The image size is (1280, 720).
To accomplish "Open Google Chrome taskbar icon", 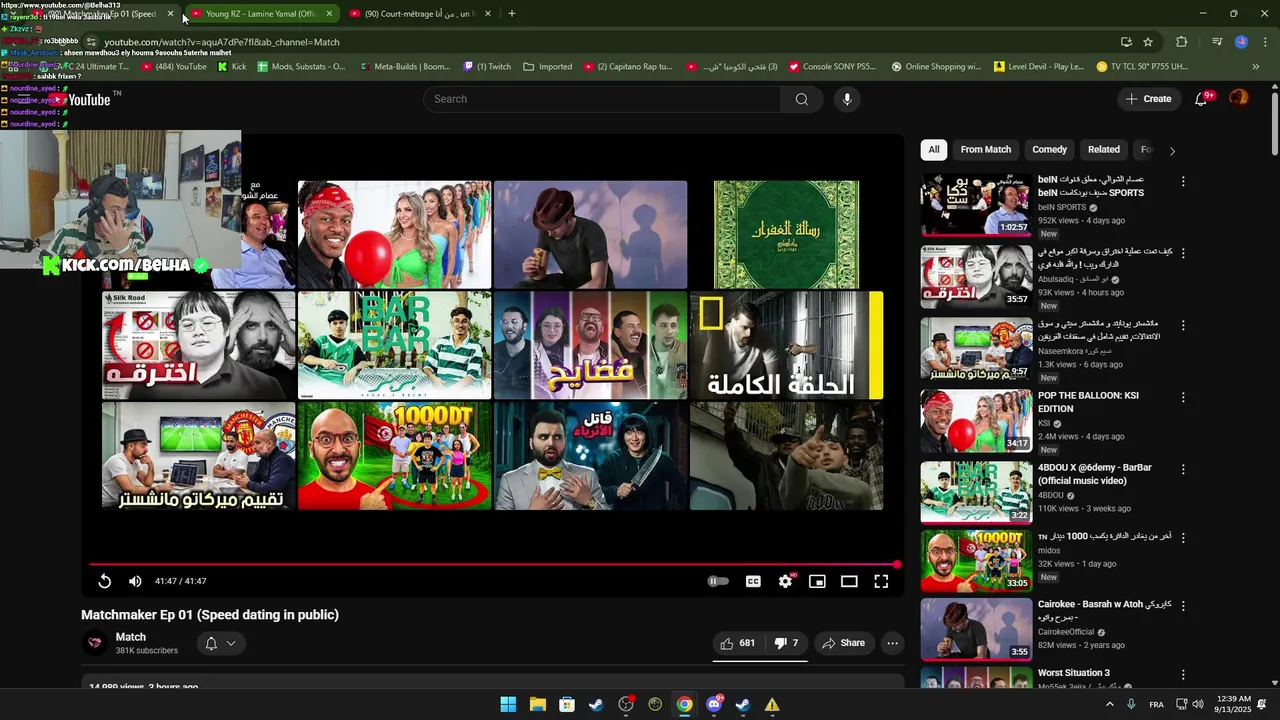I will (684, 704).
